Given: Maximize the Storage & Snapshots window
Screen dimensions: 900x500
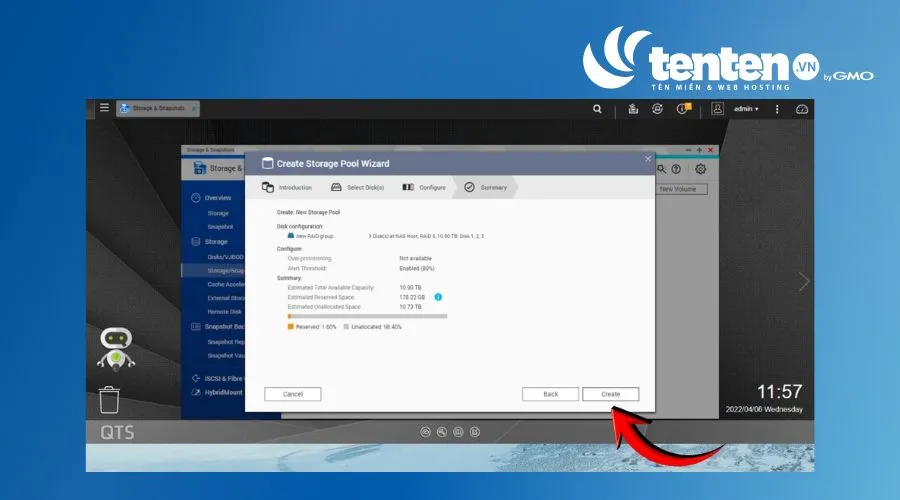Looking at the screenshot, I should coord(699,150).
